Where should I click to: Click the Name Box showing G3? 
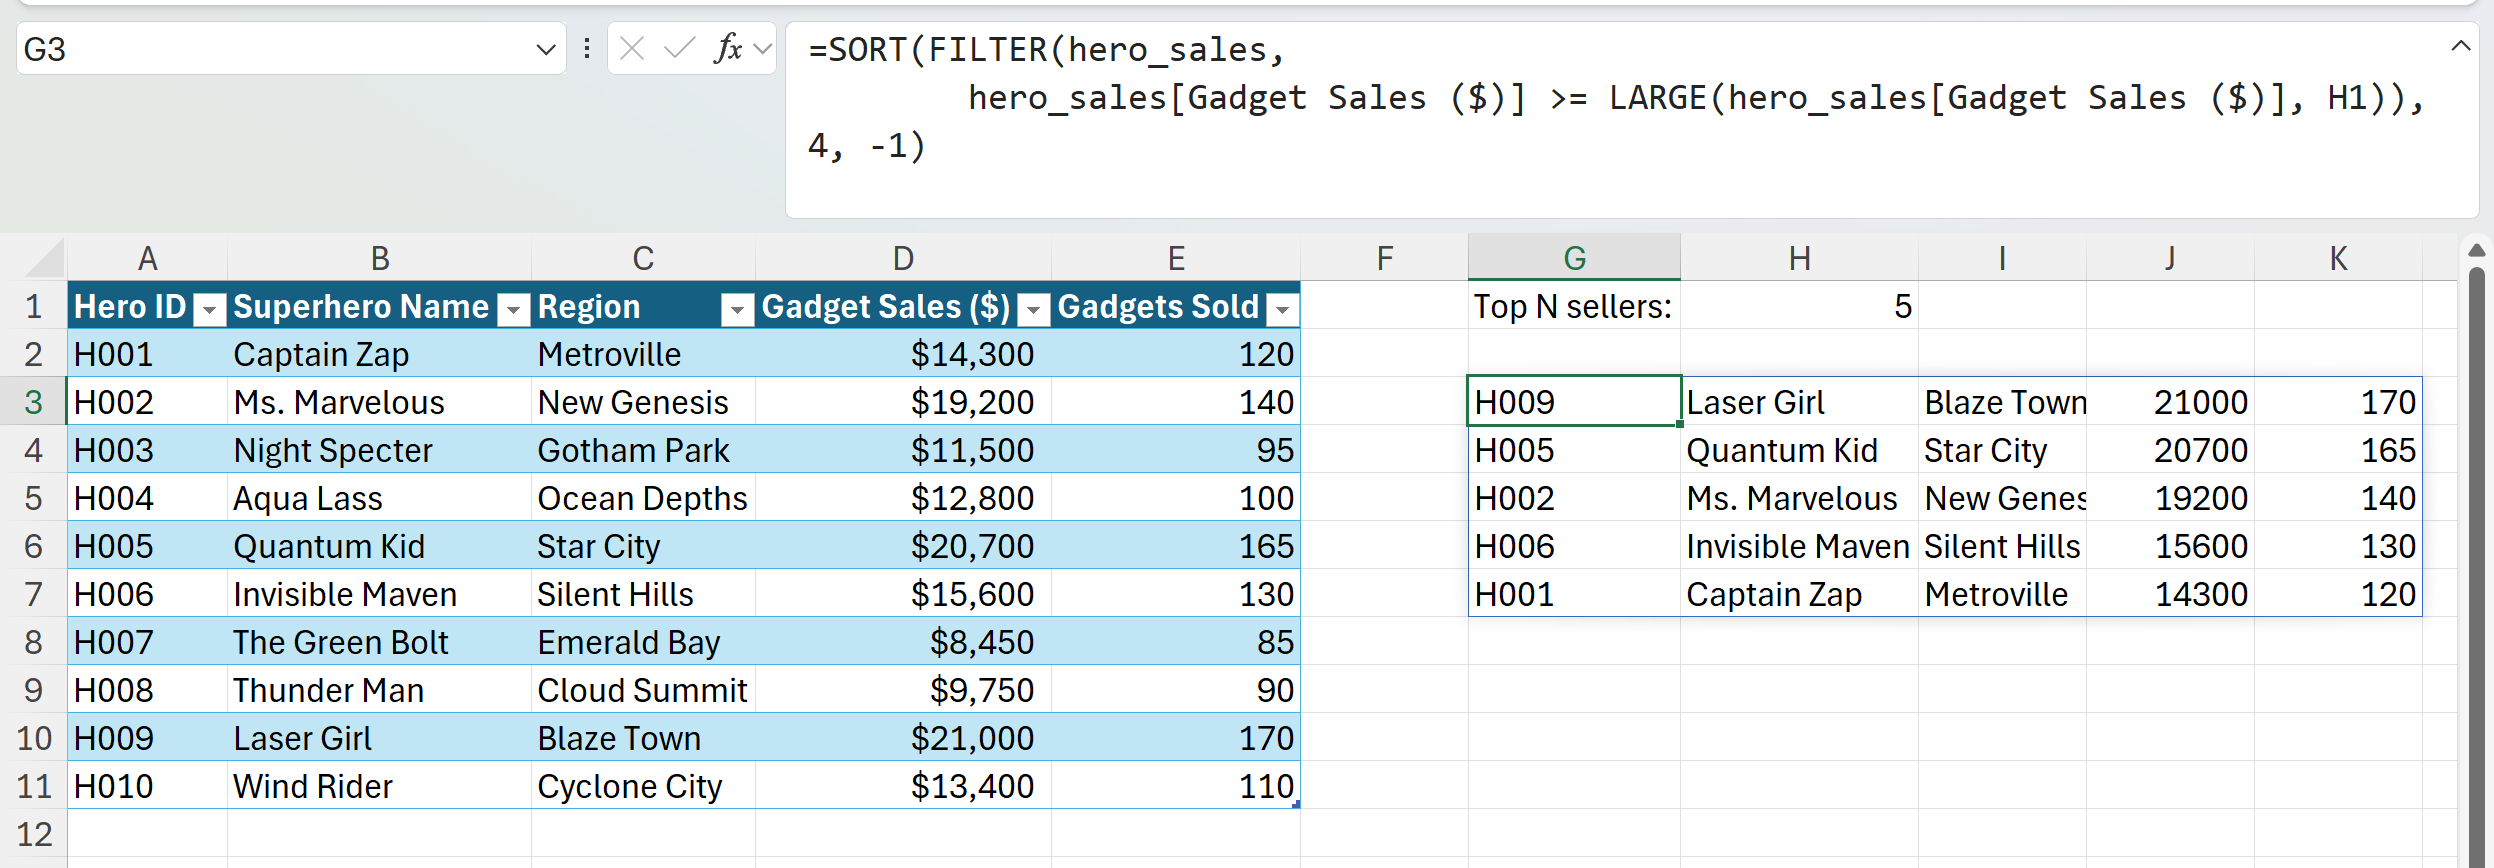[x=270, y=49]
